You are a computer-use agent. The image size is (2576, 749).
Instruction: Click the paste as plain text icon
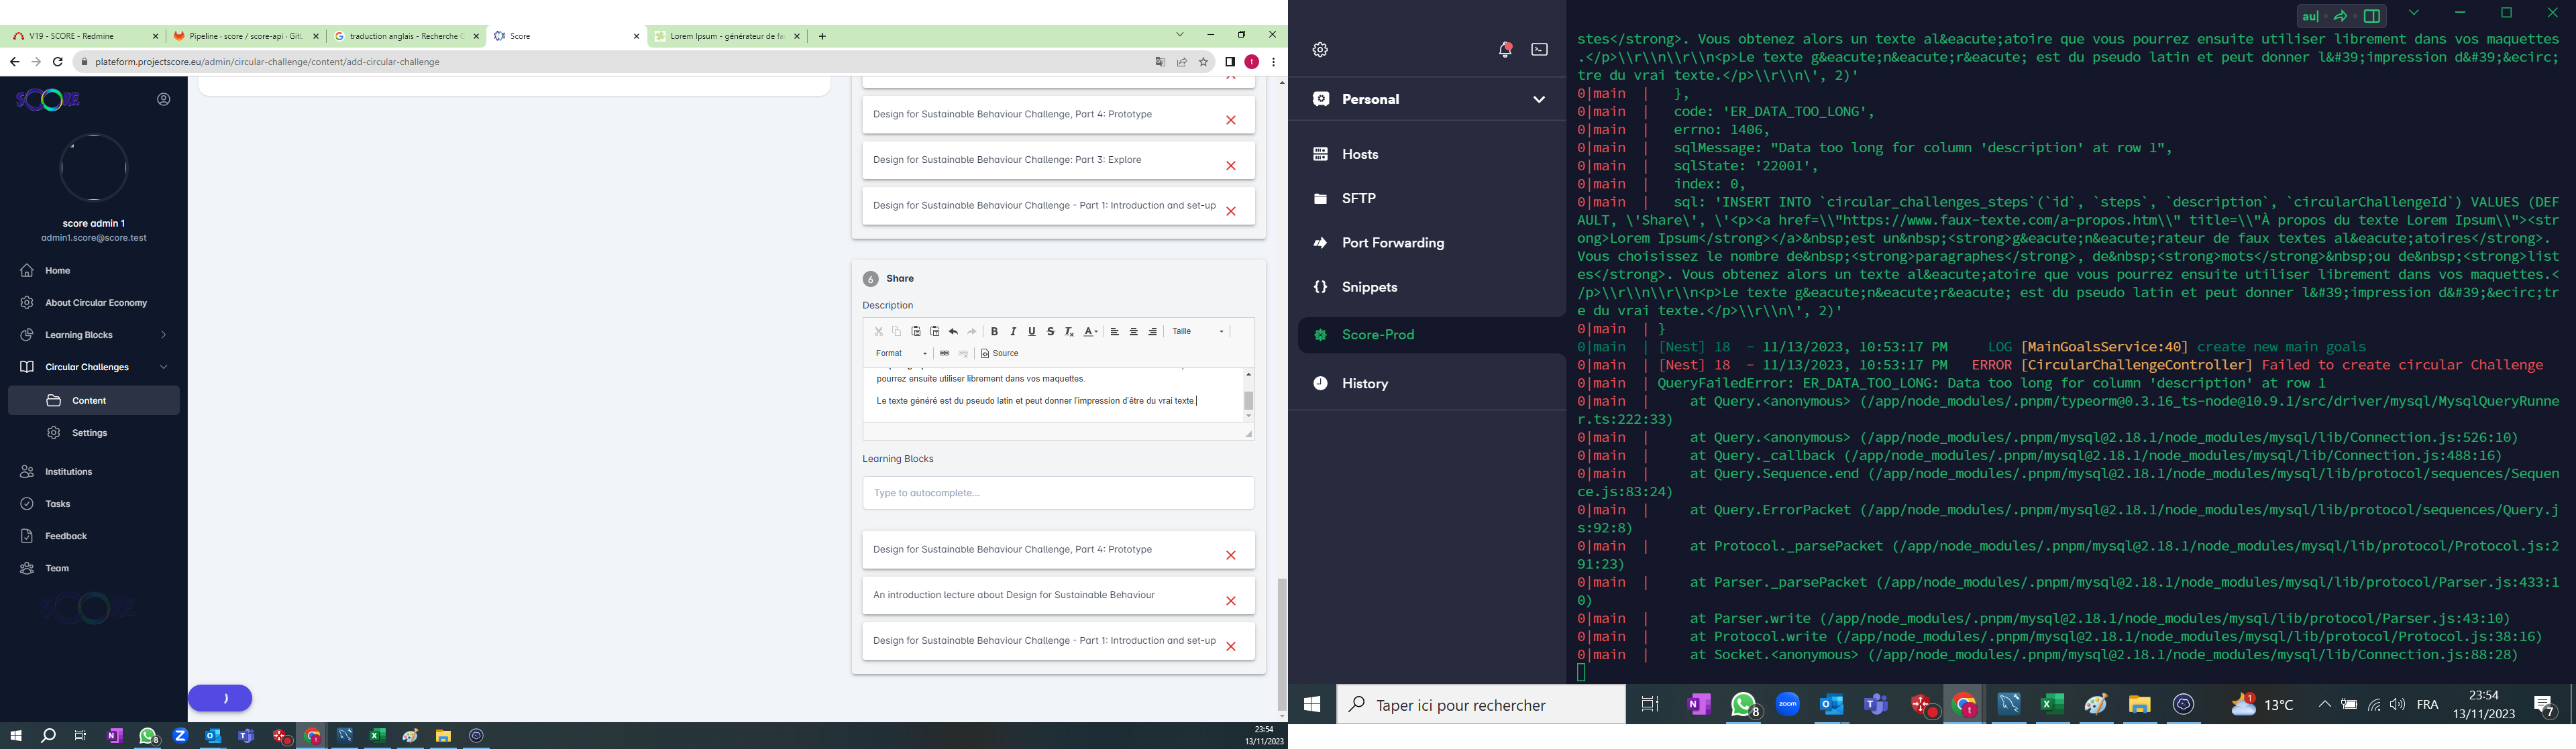coord(935,332)
